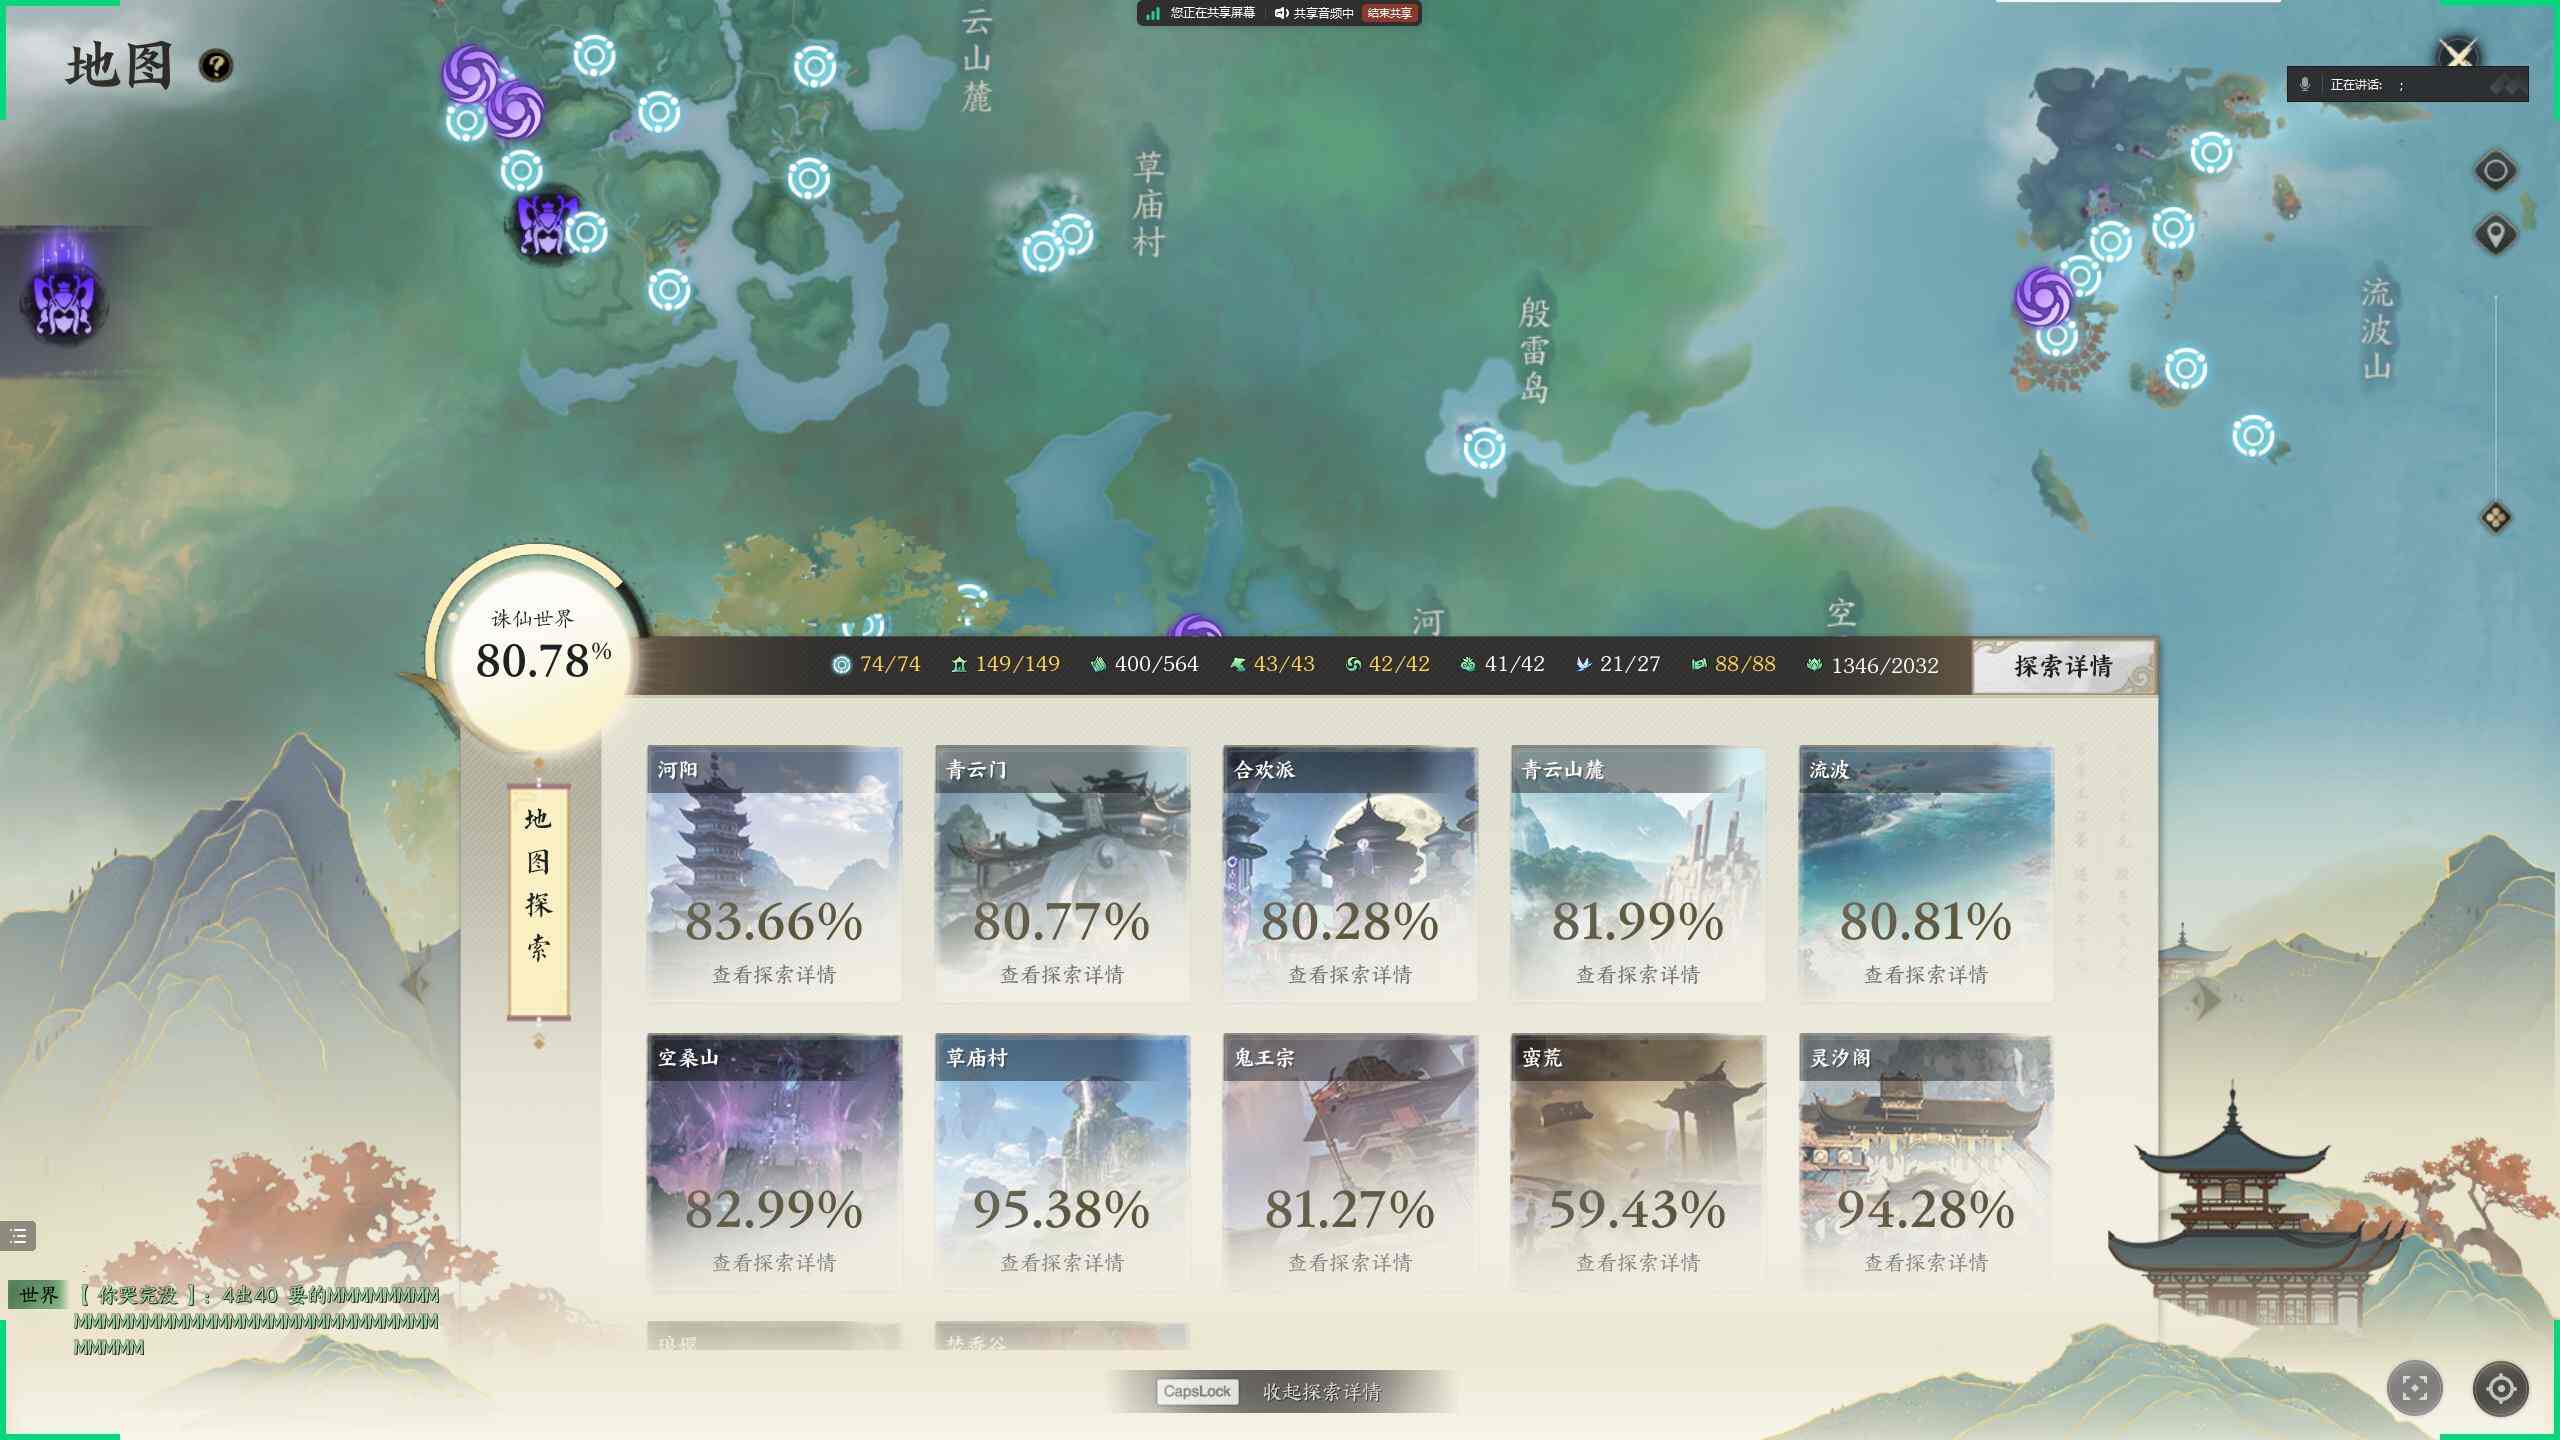Click the 您正在共享屏幕 status text
The image size is (2560, 1440).
(x=1213, y=13)
